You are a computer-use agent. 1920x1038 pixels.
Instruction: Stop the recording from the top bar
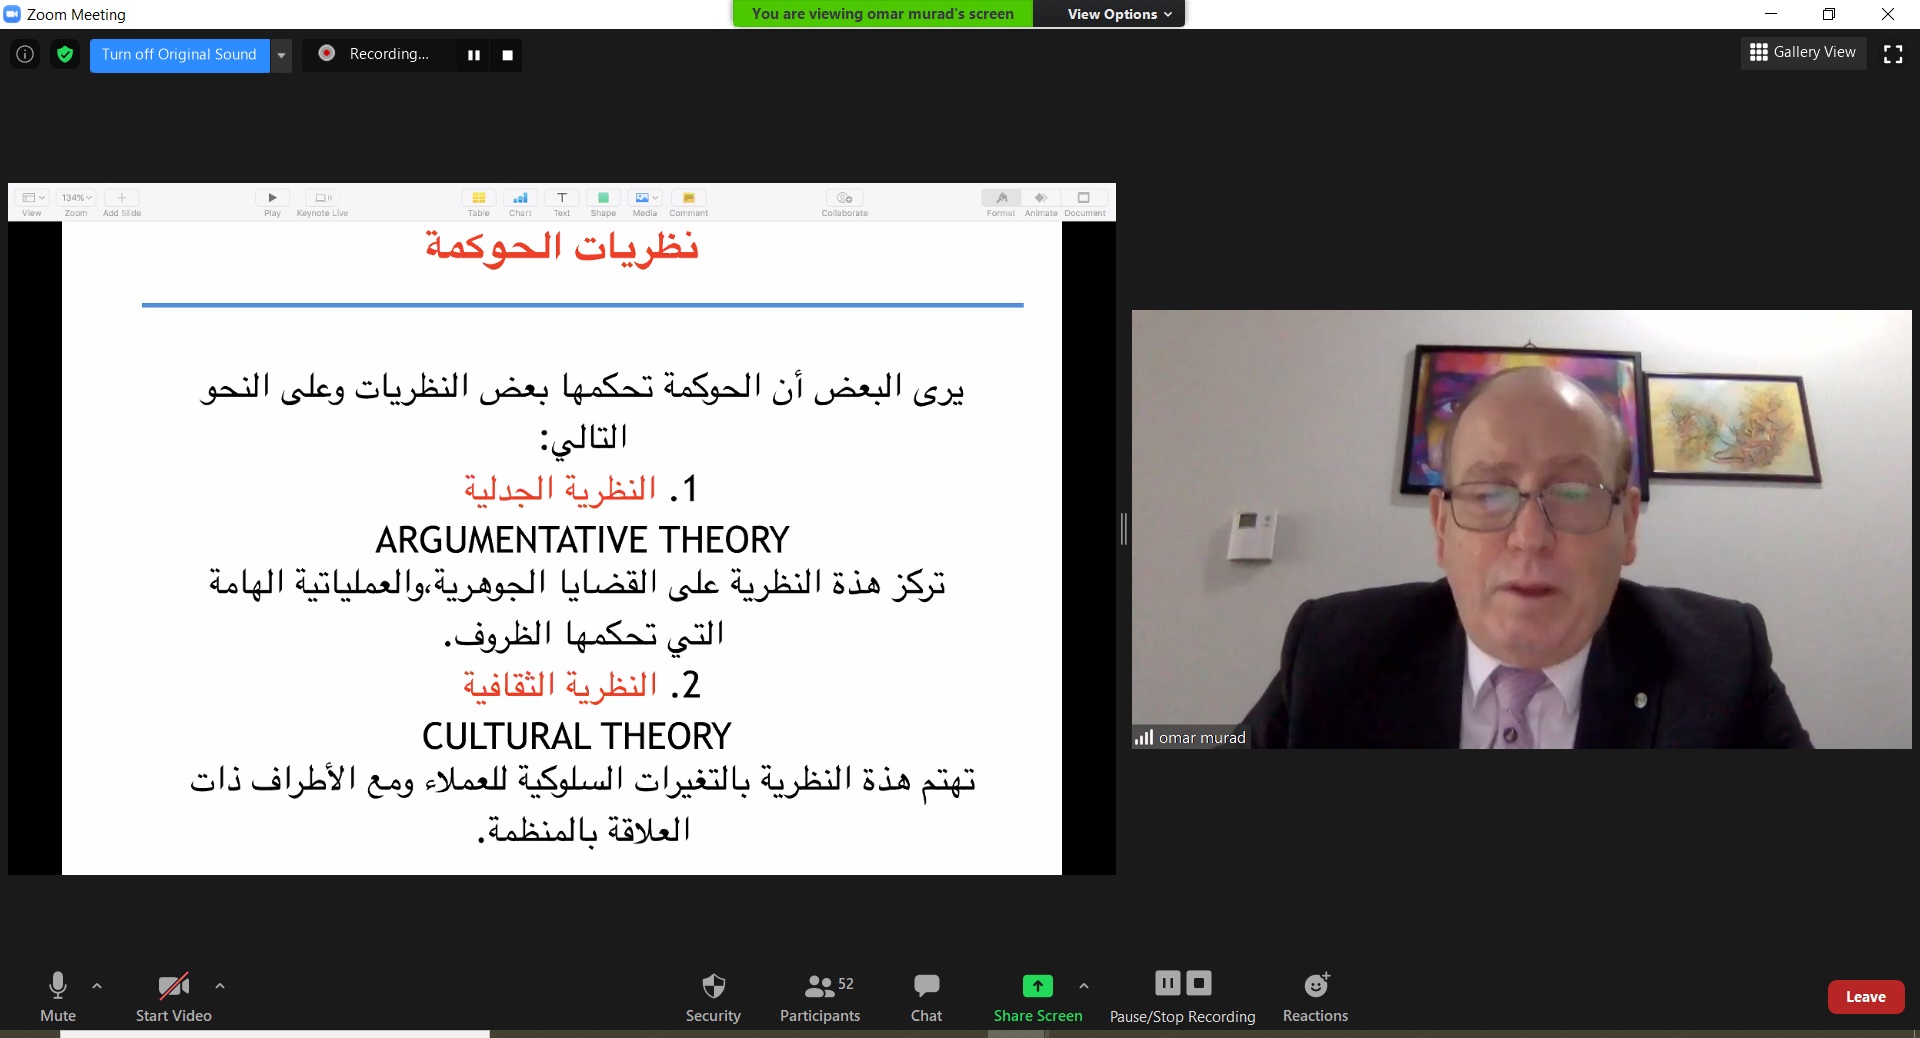pos(507,55)
